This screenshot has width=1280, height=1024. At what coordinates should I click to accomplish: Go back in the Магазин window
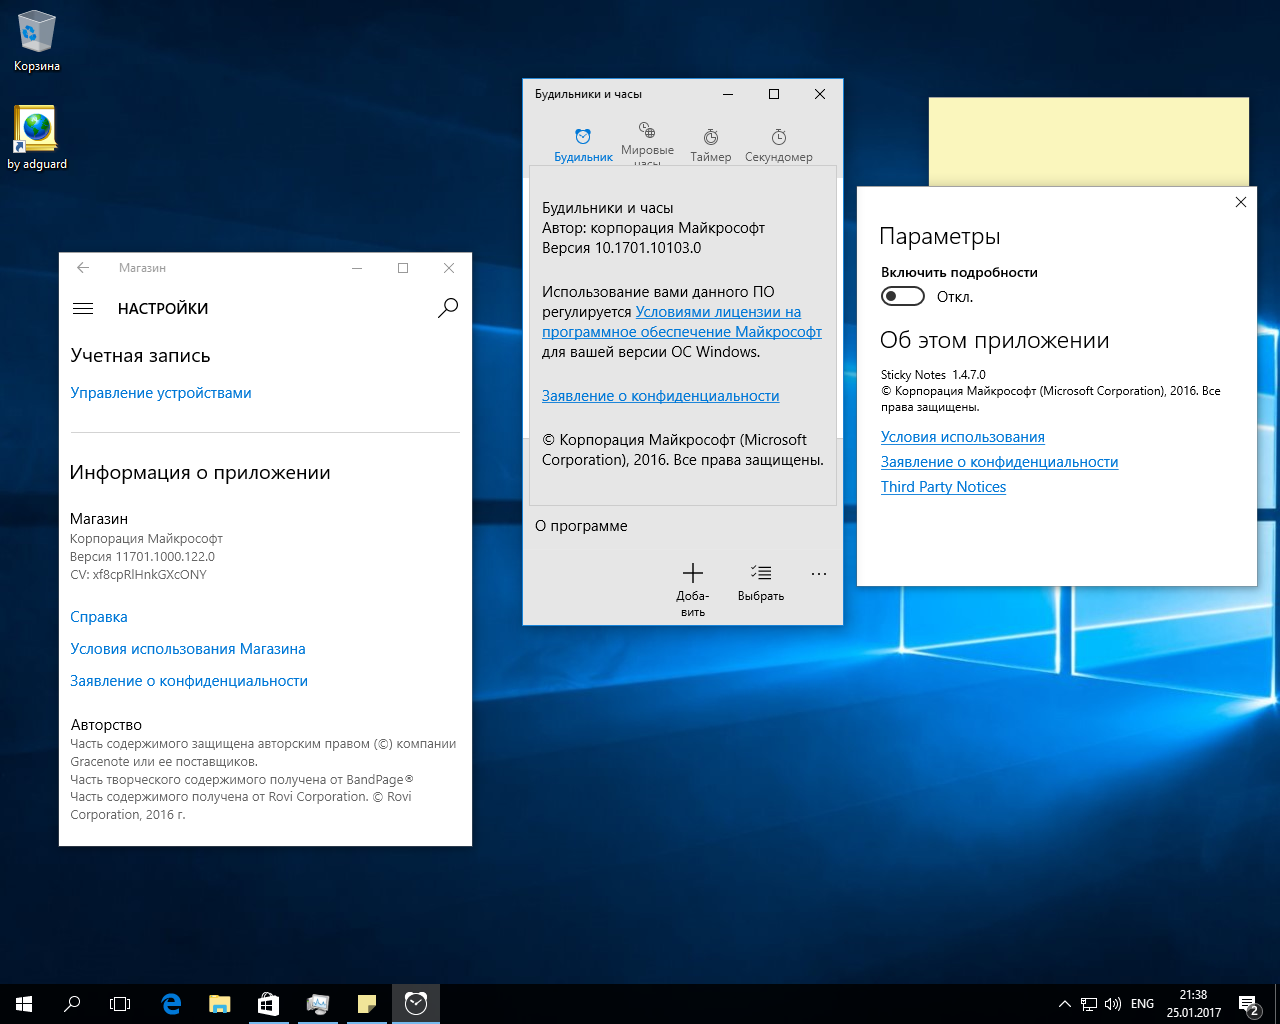point(83,268)
